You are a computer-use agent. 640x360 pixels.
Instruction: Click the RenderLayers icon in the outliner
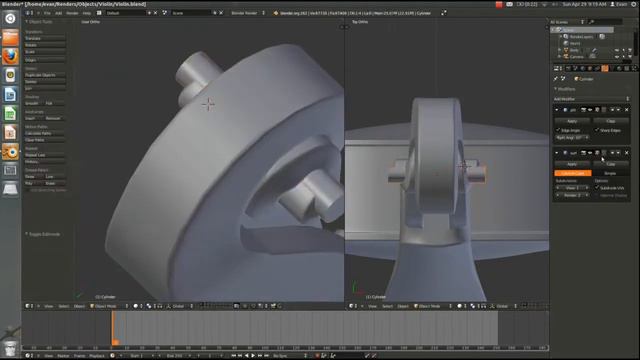tap(566, 37)
